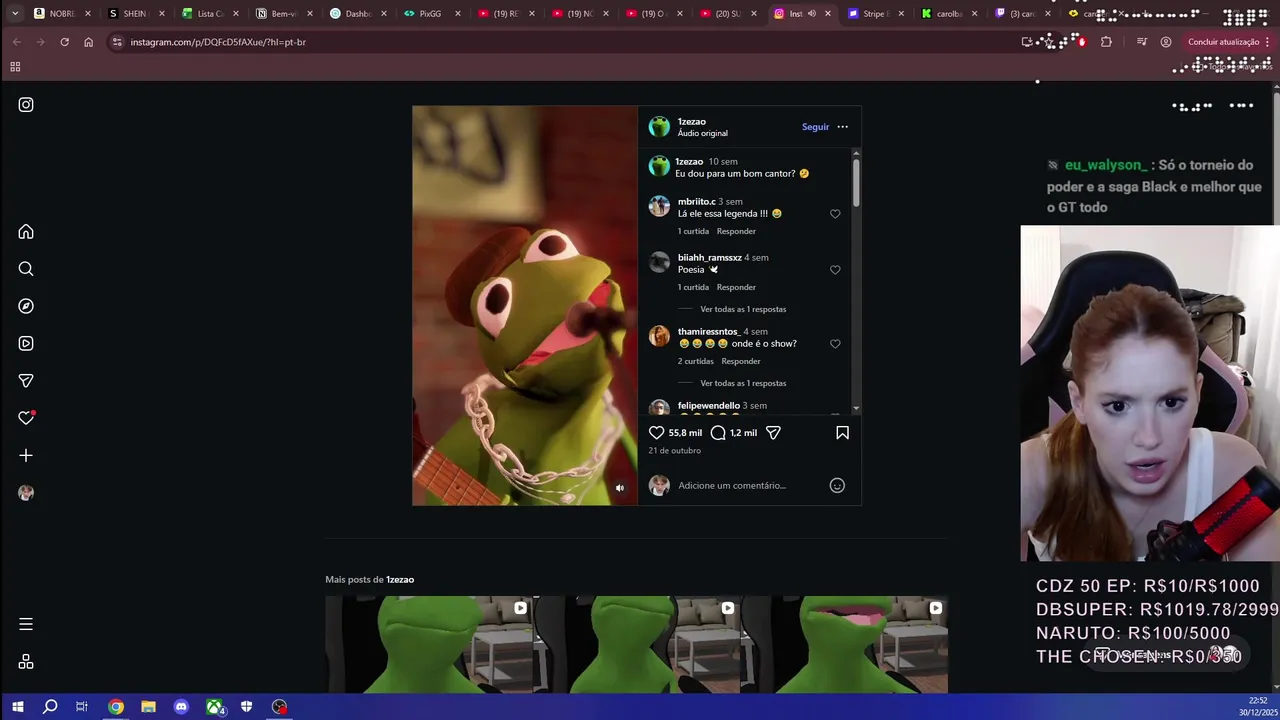Open the Meta apps icon in sidebar

point(26,662)
